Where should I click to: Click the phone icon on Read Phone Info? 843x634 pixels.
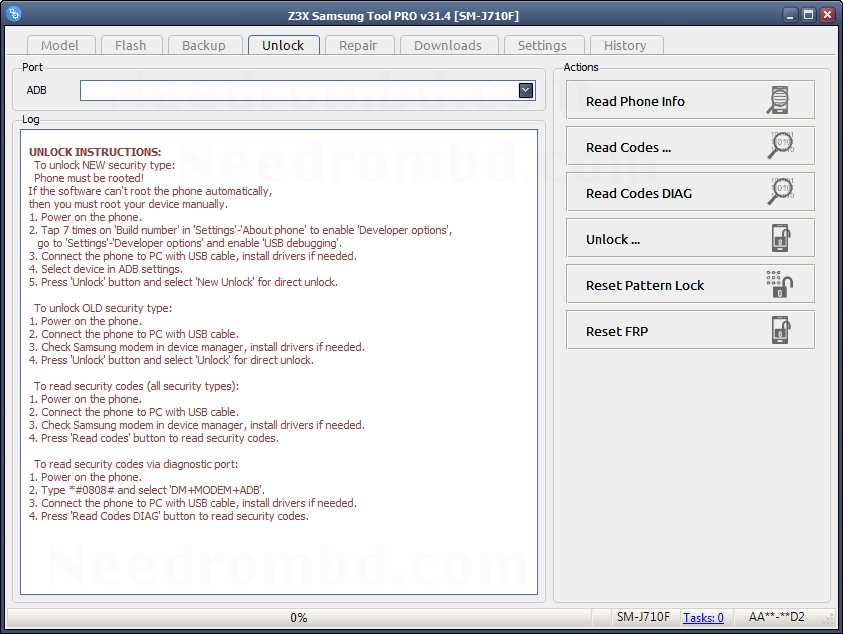[778, 100]
